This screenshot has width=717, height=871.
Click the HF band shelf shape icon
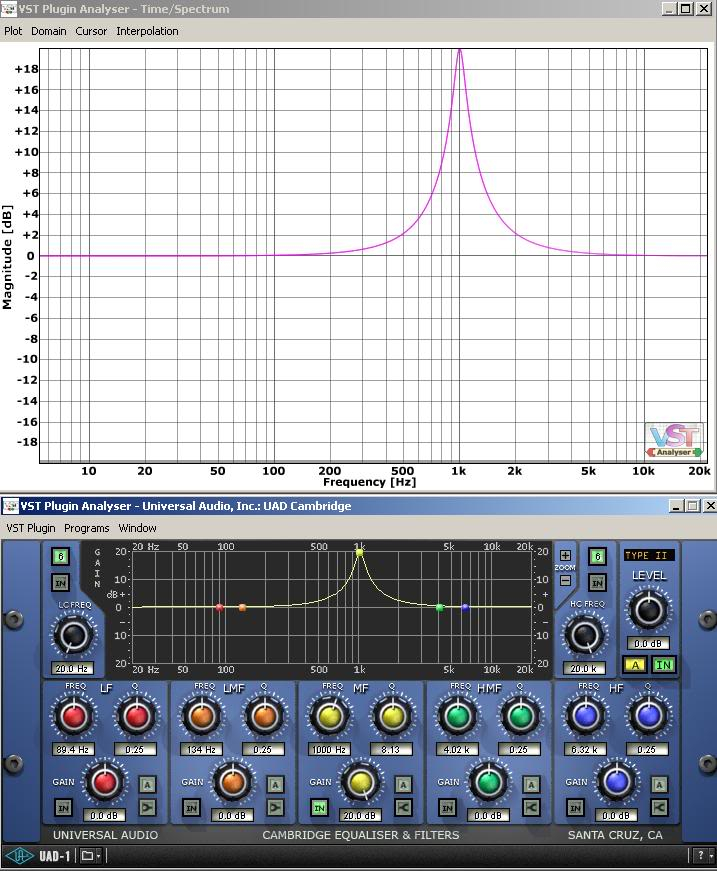coord(660,807)
